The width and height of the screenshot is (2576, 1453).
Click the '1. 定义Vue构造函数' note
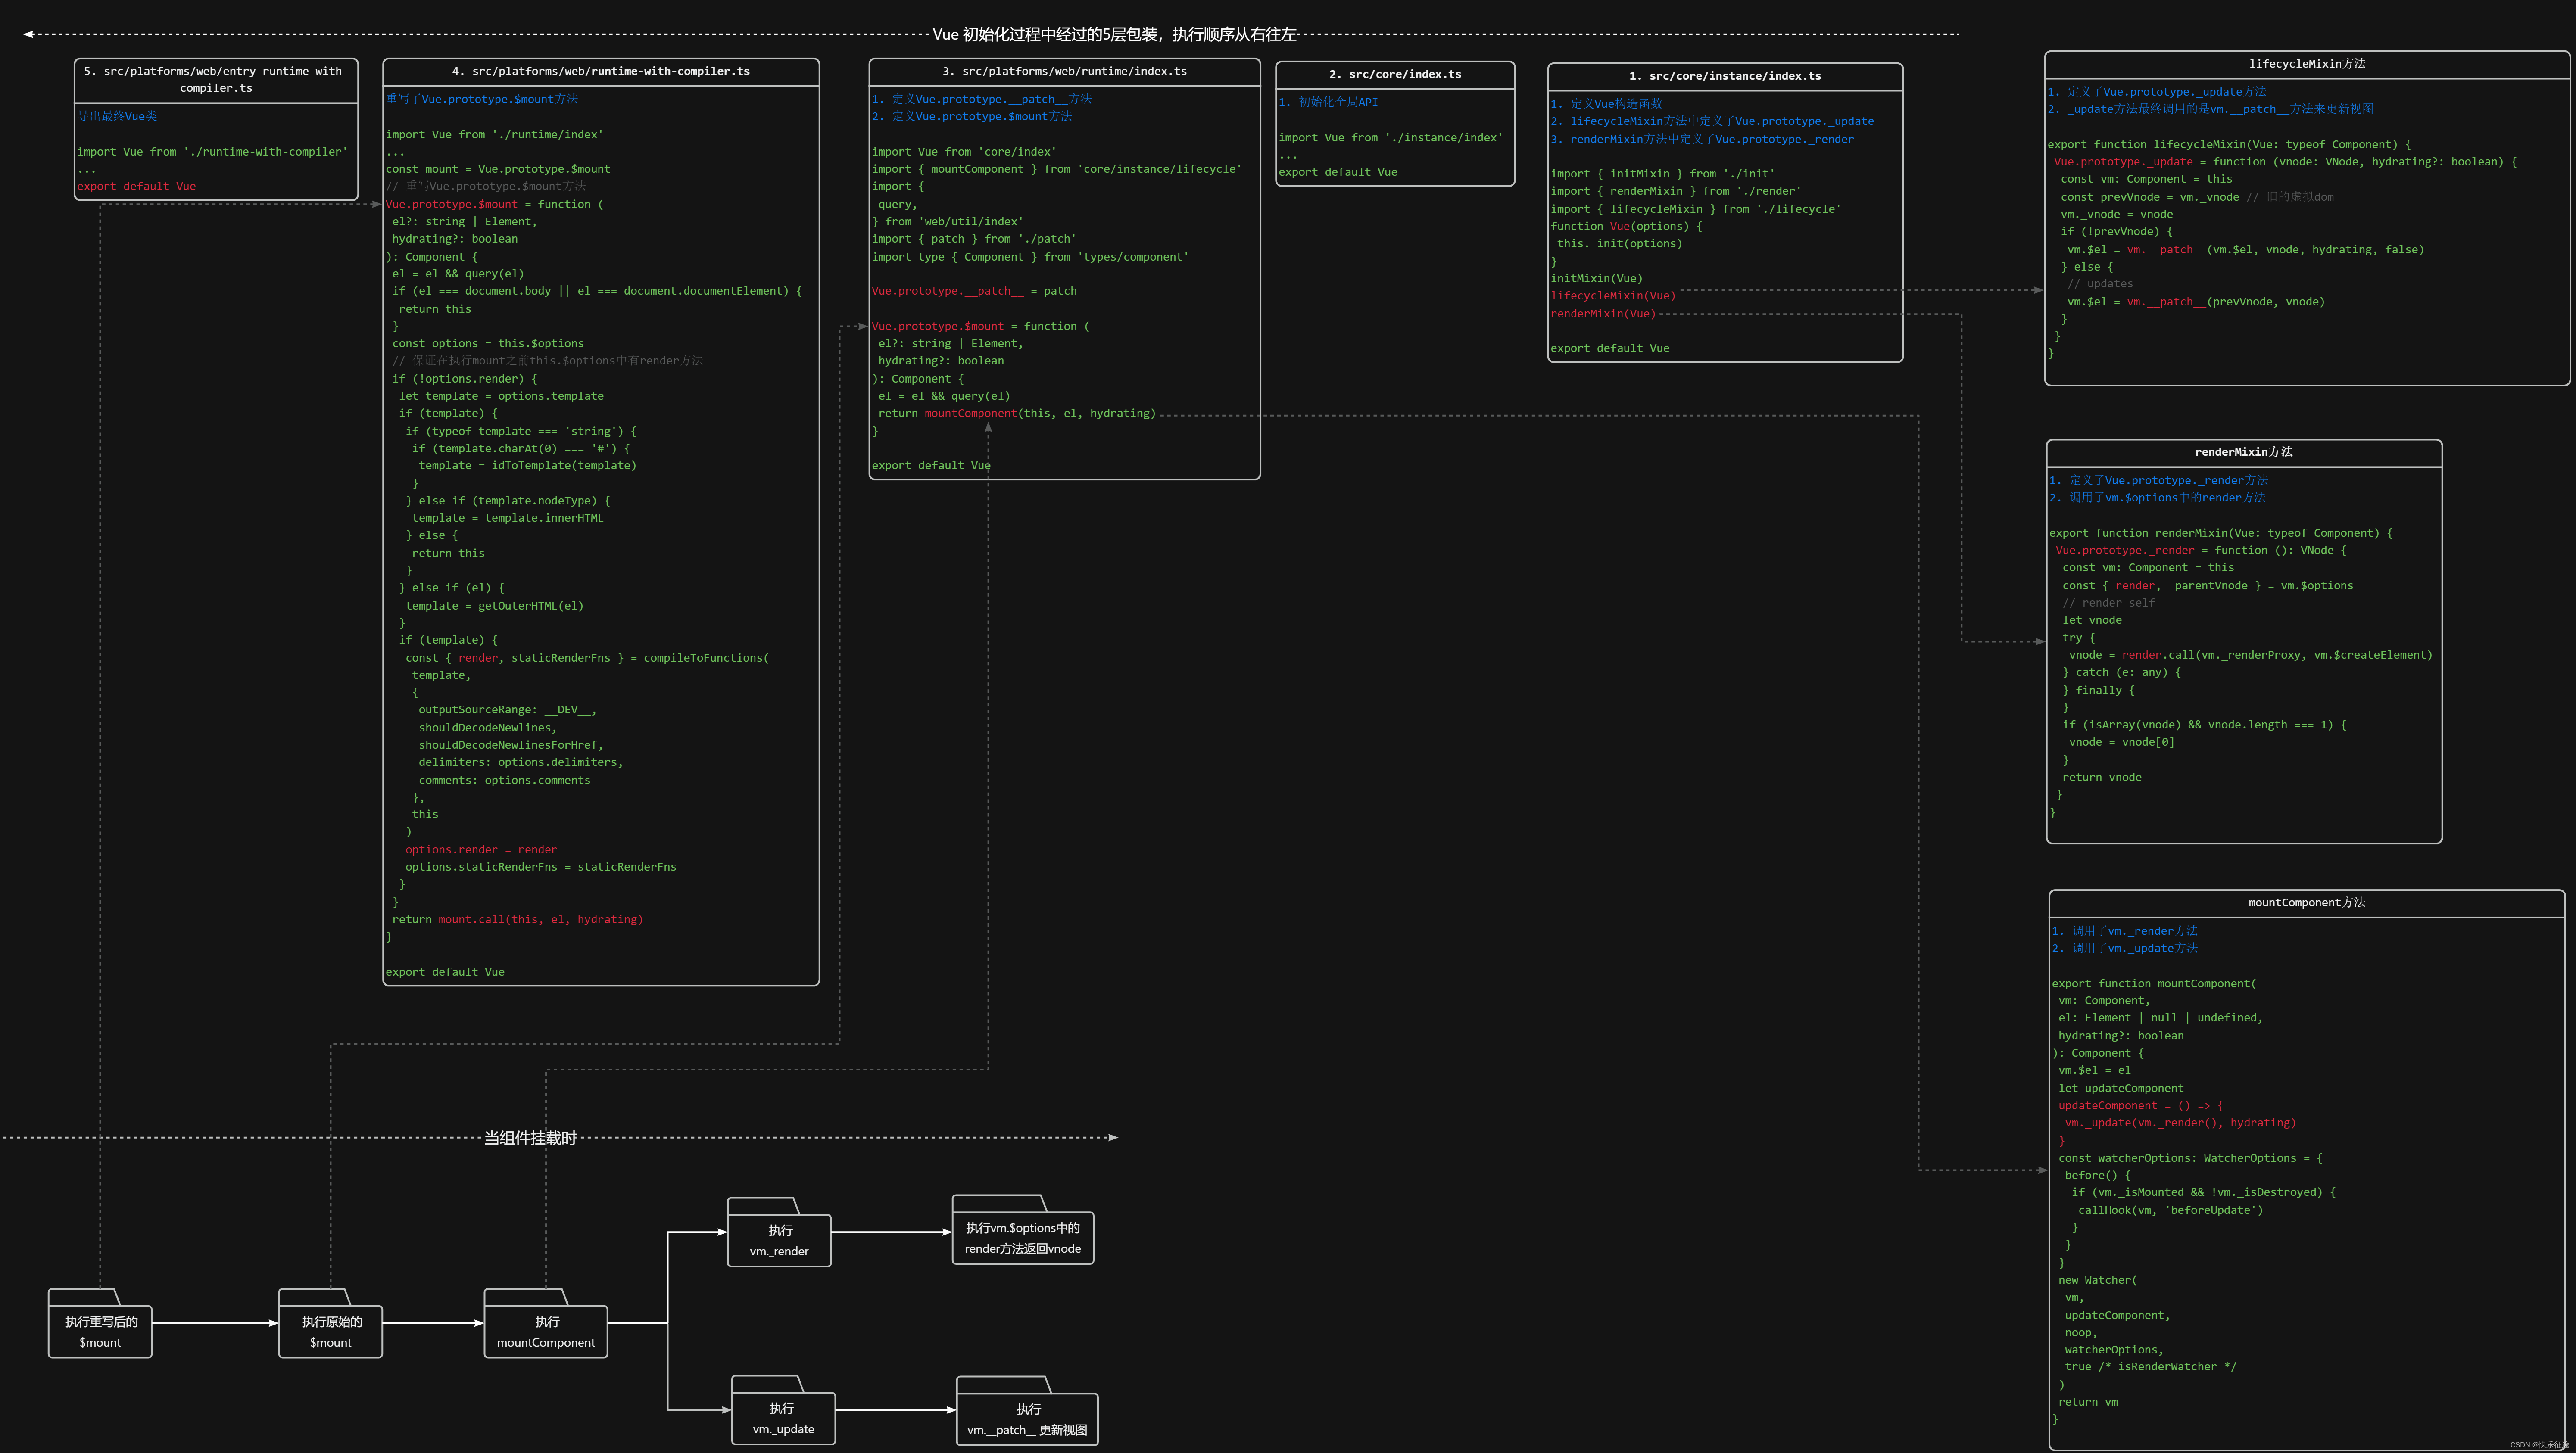point(1606,104)
